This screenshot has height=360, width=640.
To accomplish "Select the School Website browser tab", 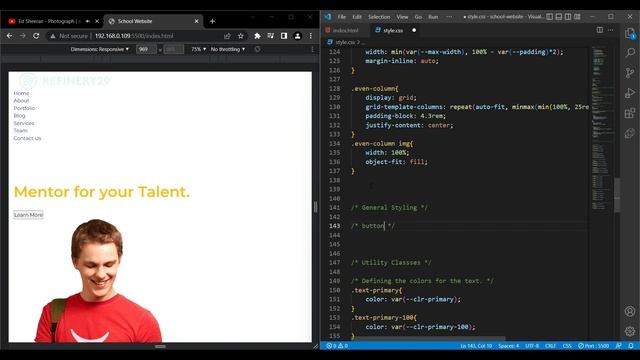I will coord(135,21).
